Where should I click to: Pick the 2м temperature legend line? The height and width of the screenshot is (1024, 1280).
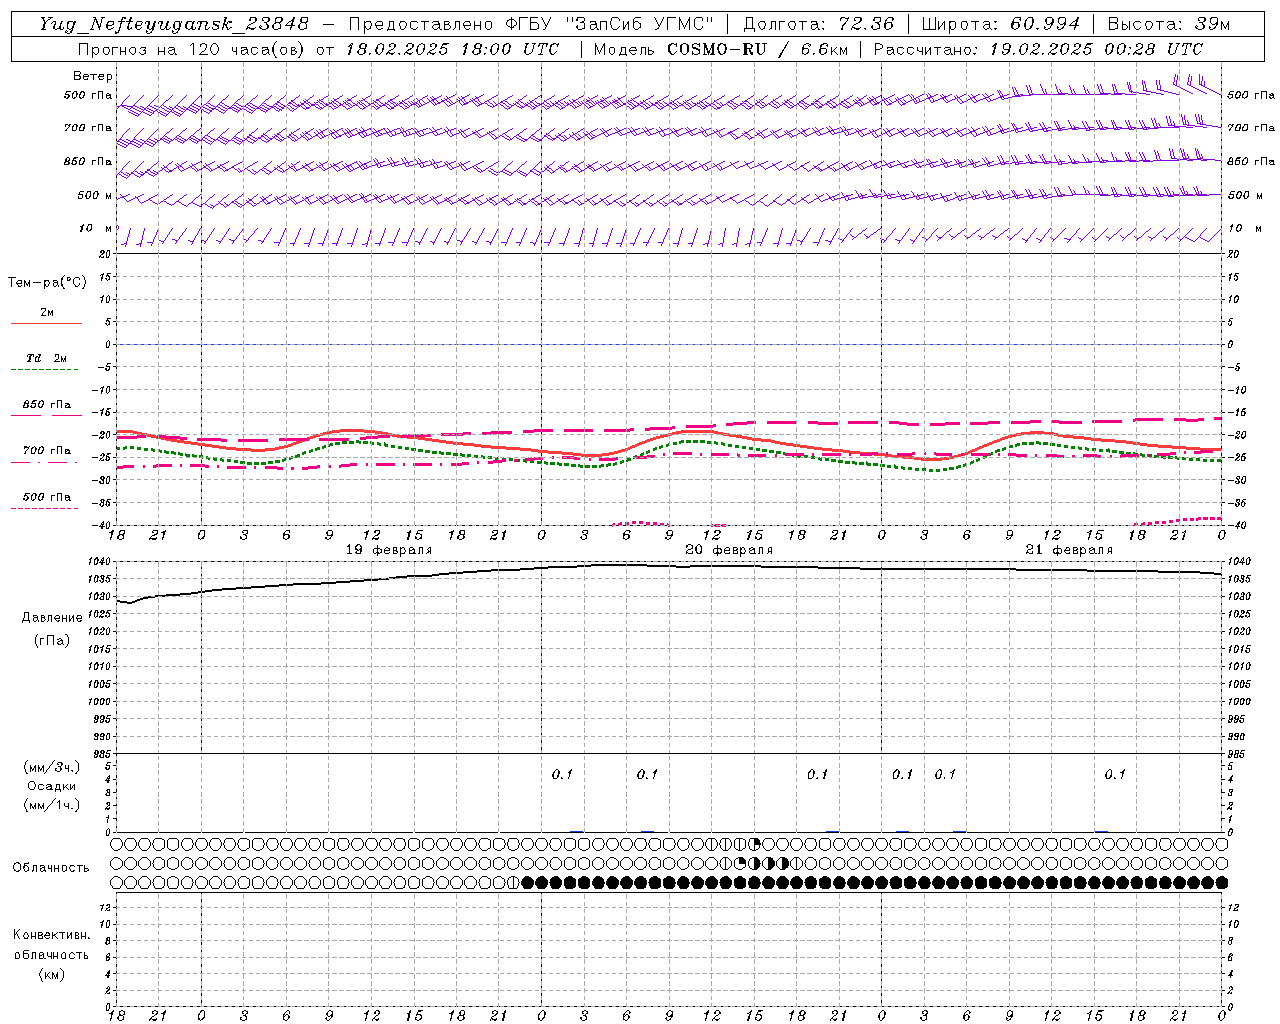(x=46, y=323)
